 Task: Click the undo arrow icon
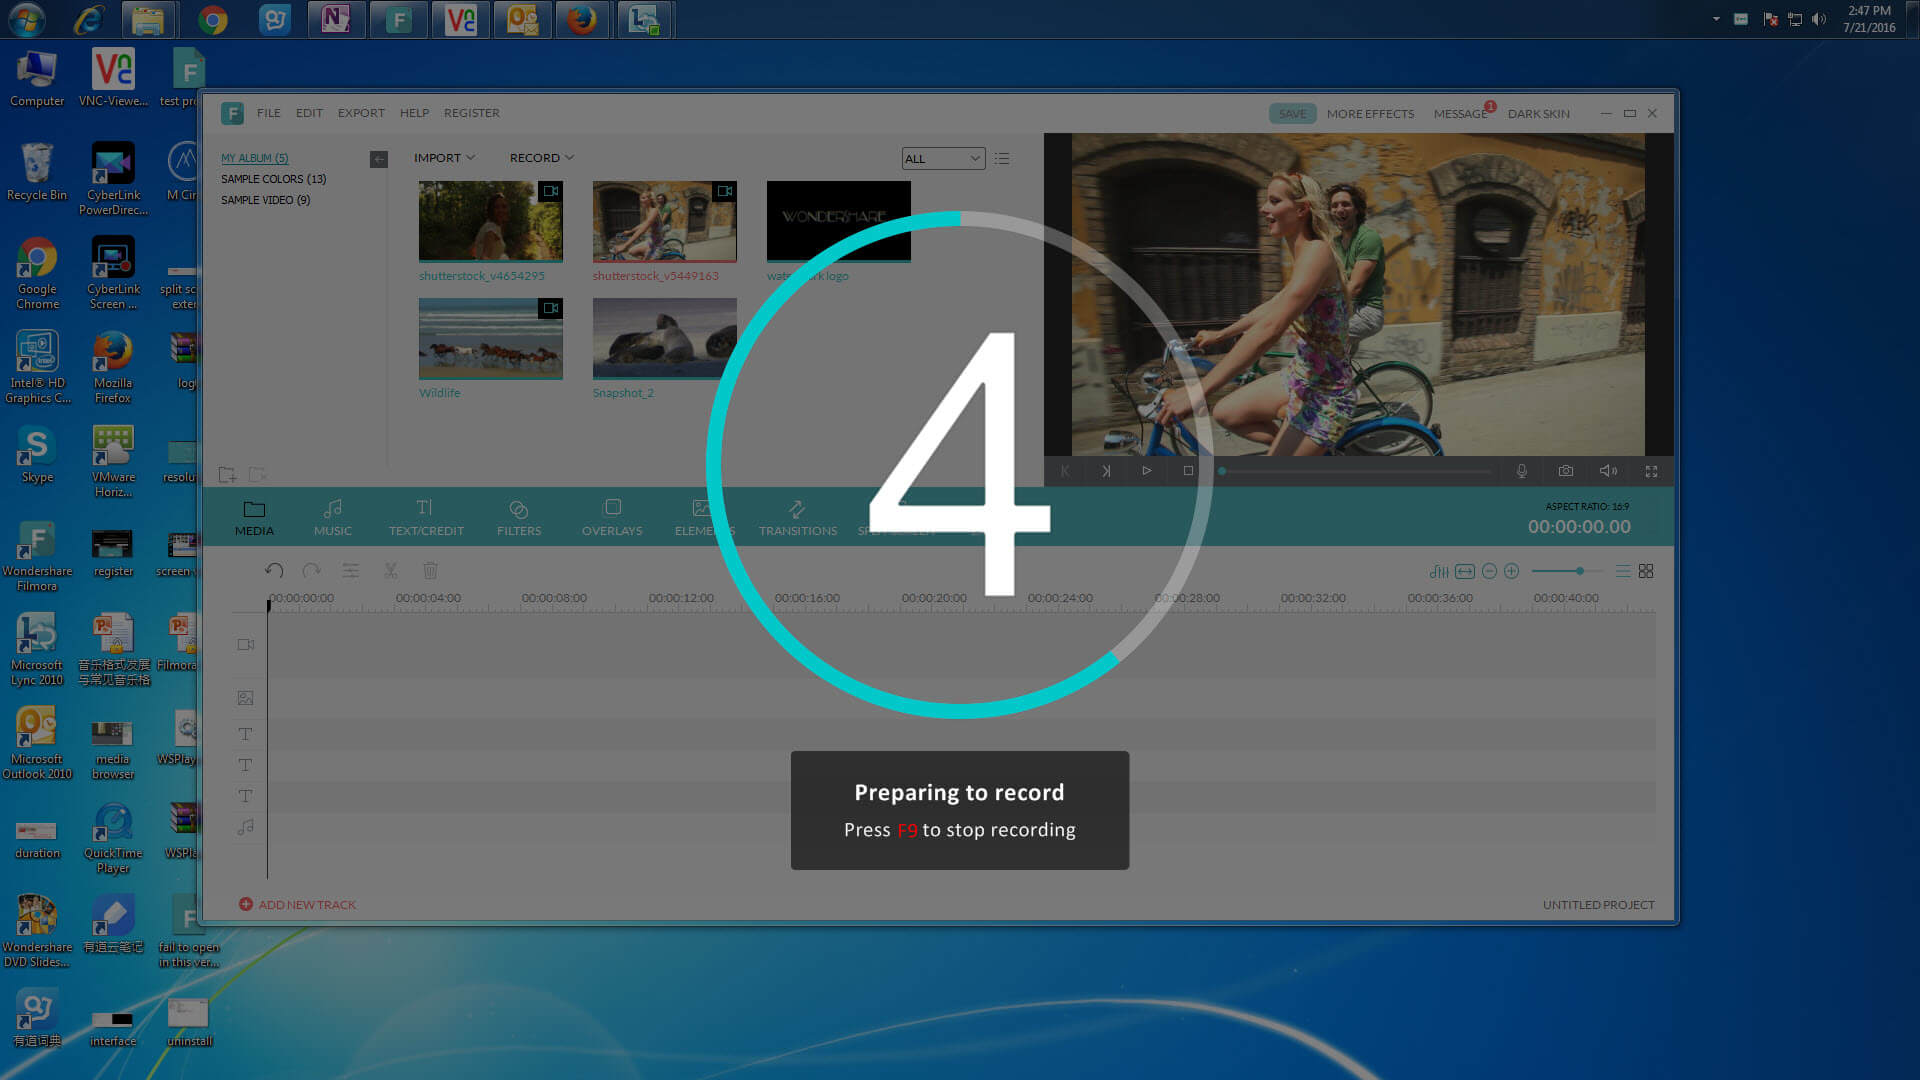click(274, 570)
